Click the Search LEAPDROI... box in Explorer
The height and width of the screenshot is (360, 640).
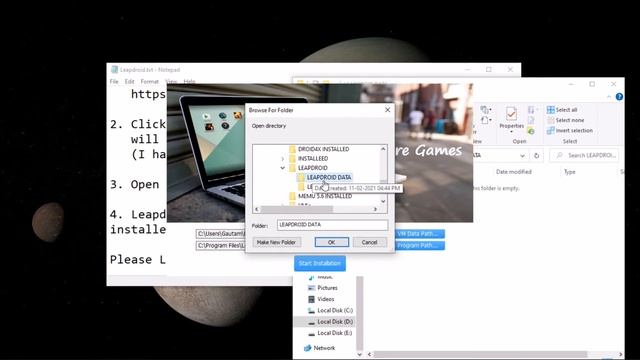584,156
